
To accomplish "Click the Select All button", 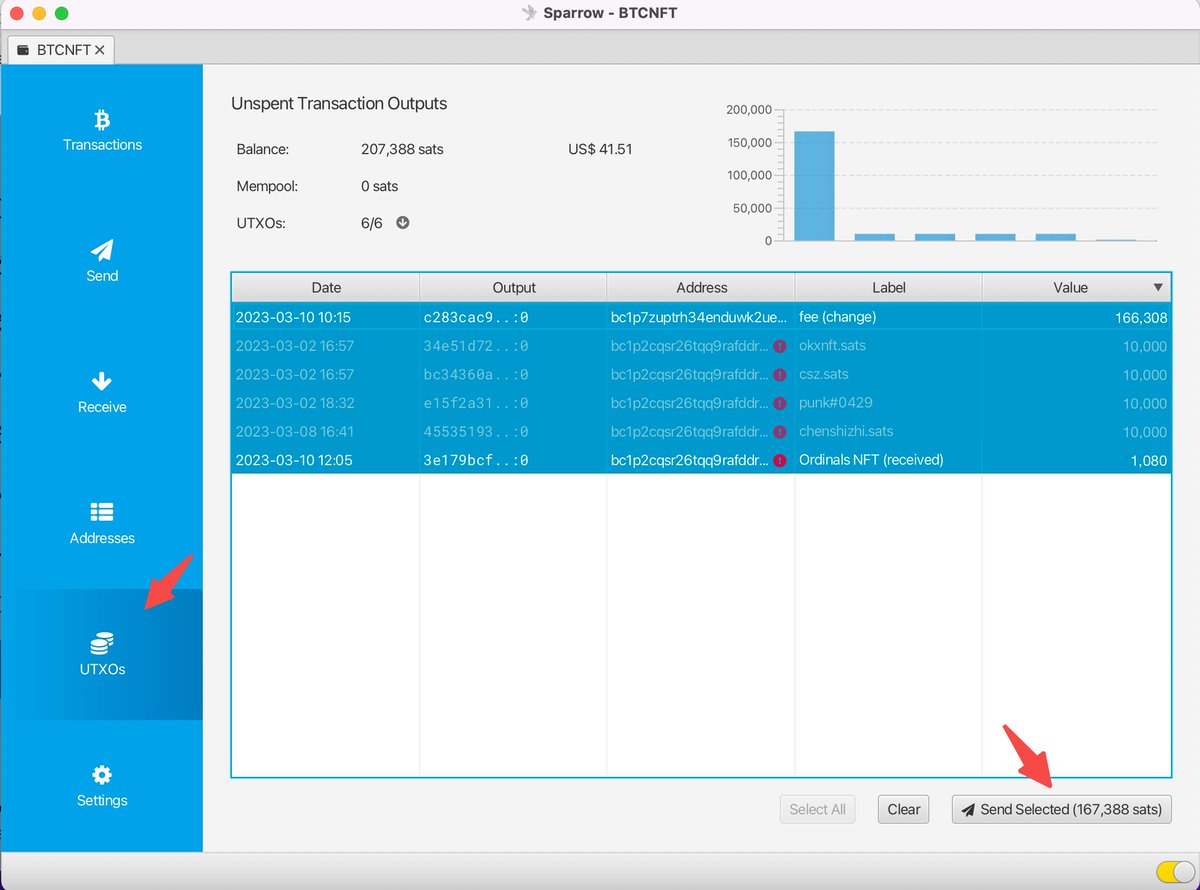I will point(817,809).
